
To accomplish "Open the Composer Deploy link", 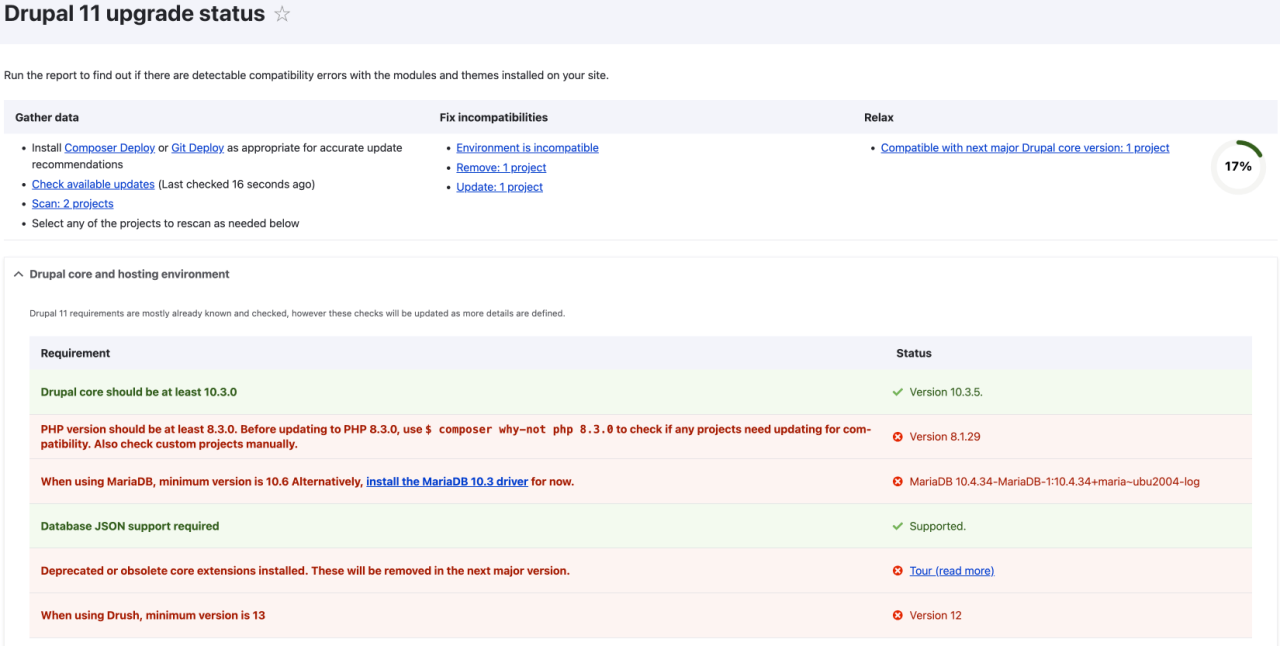I will pos(109,147).
